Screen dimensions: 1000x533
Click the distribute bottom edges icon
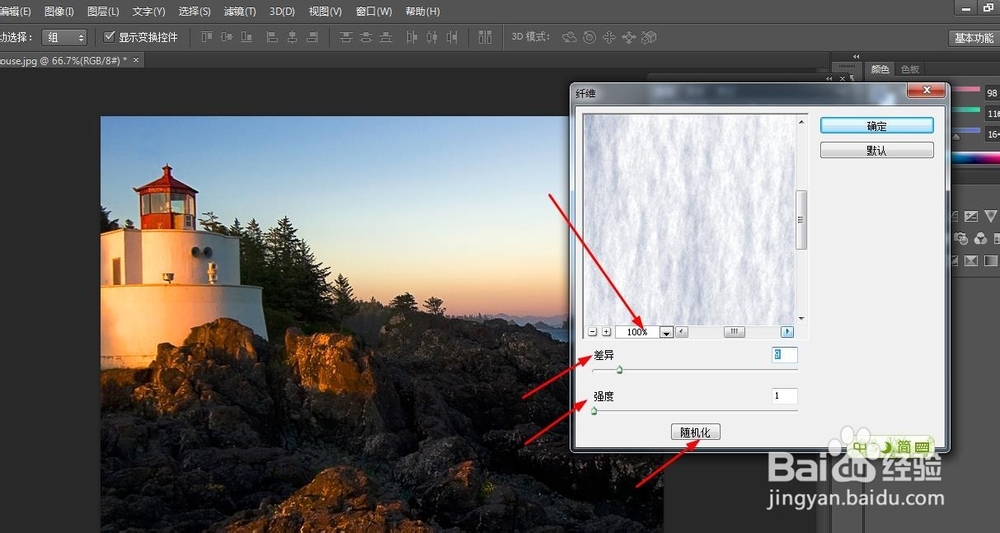[x=385, y=37]
